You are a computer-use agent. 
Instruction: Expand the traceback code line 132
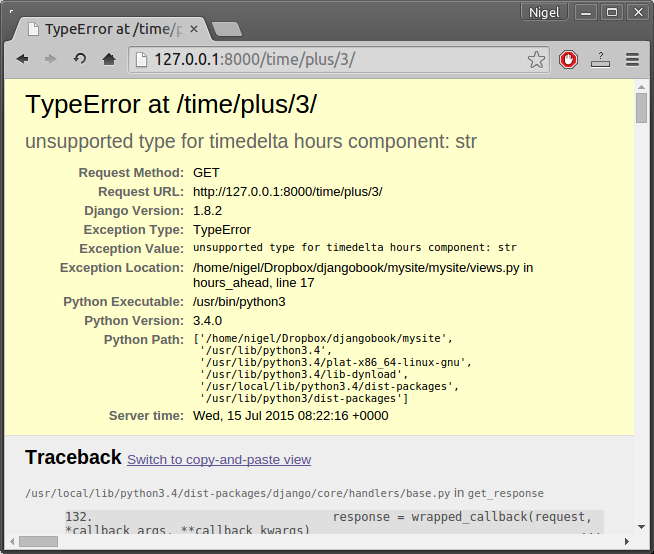tap(334, 522)
